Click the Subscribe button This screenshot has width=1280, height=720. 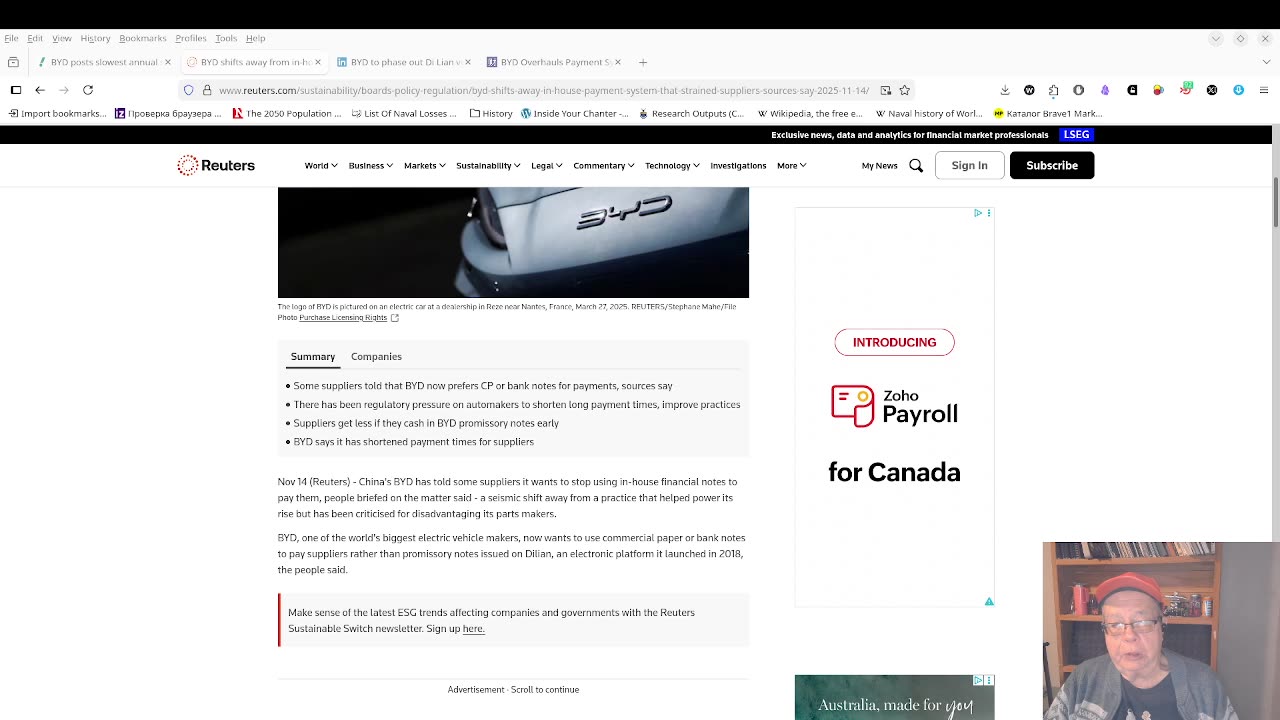[x=1052, y=165]
